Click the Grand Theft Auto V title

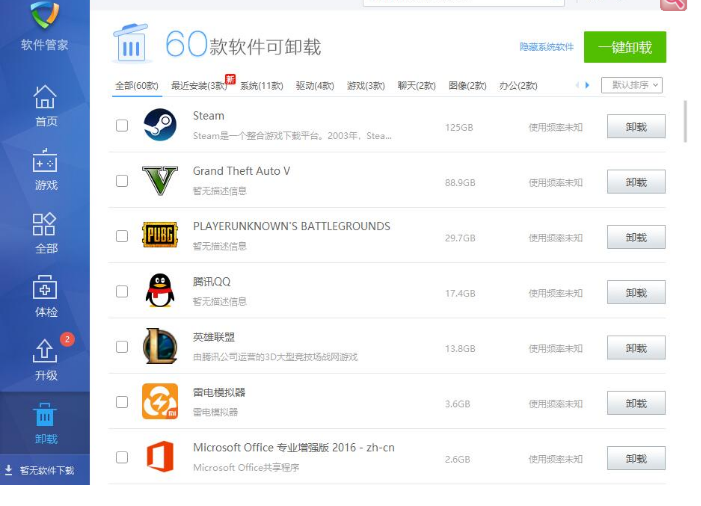tap(241, 171)
